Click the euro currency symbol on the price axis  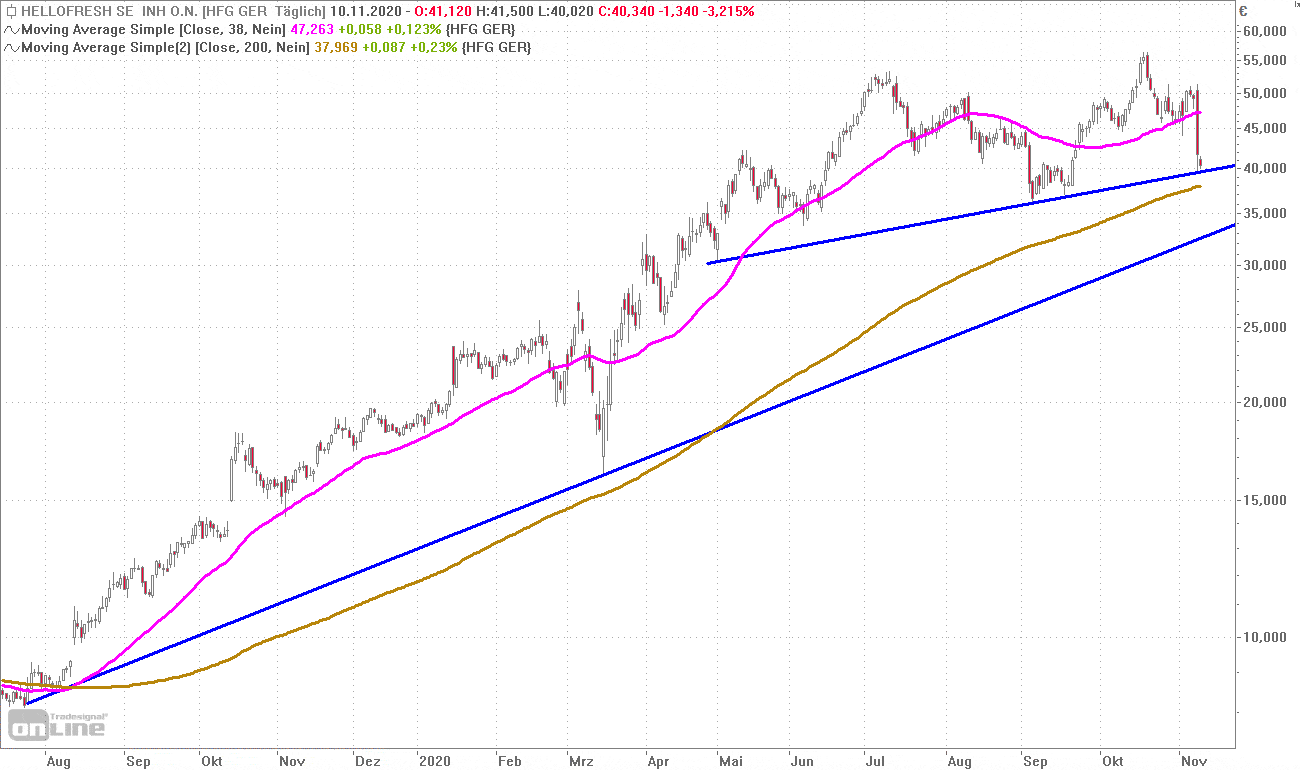coord(1243,13)
